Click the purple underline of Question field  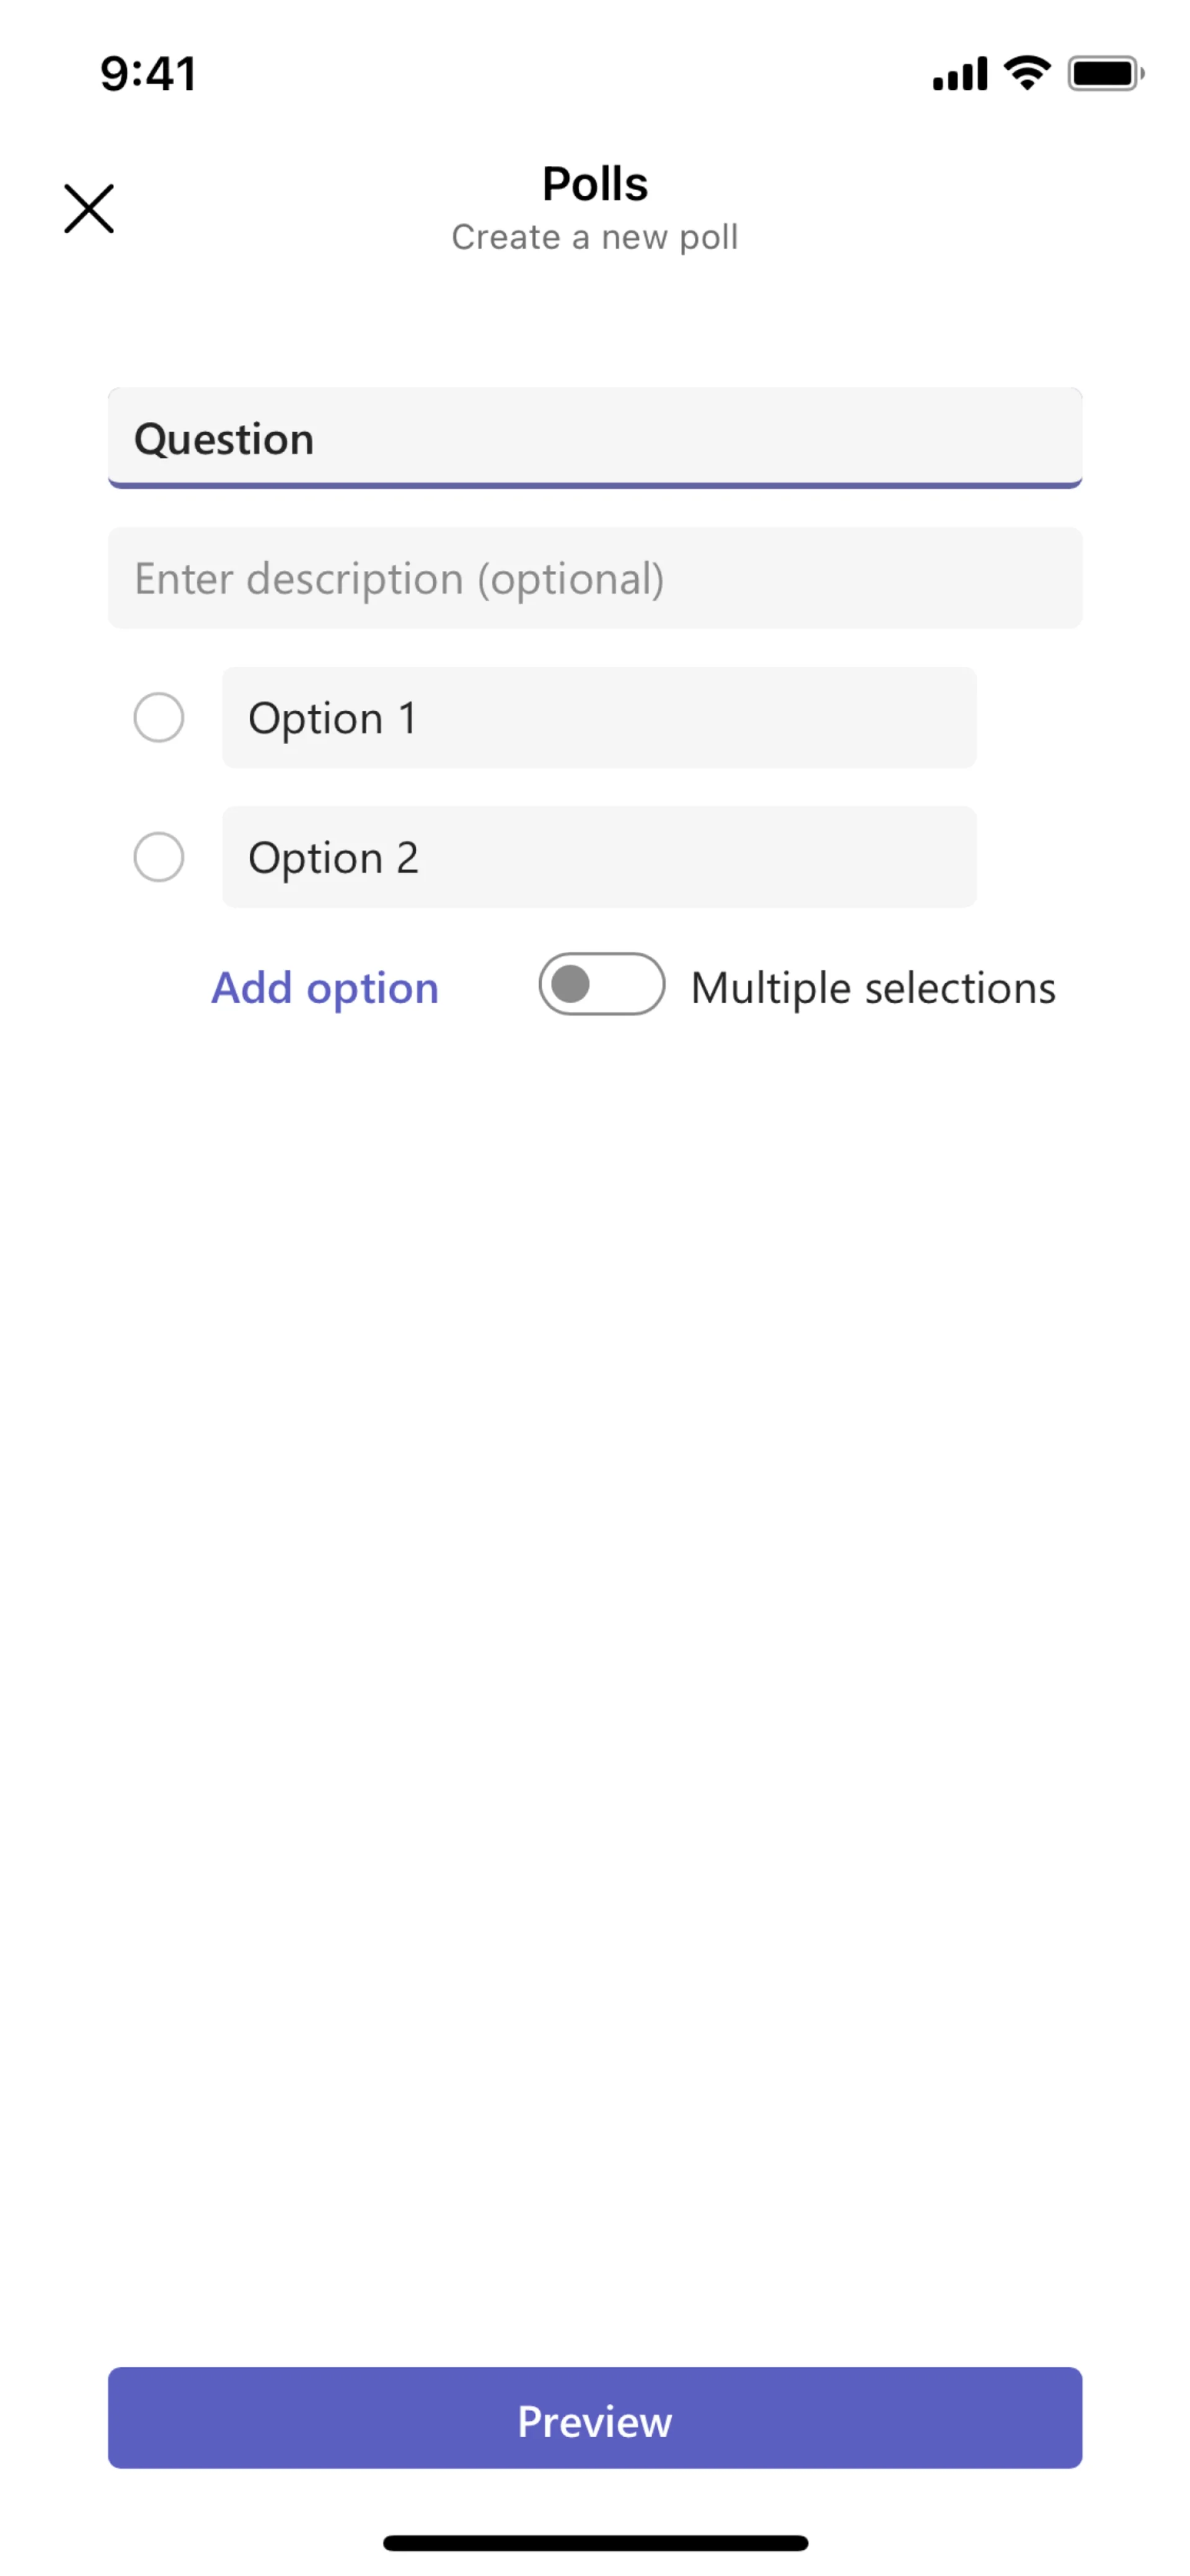(x=595, y=485)
